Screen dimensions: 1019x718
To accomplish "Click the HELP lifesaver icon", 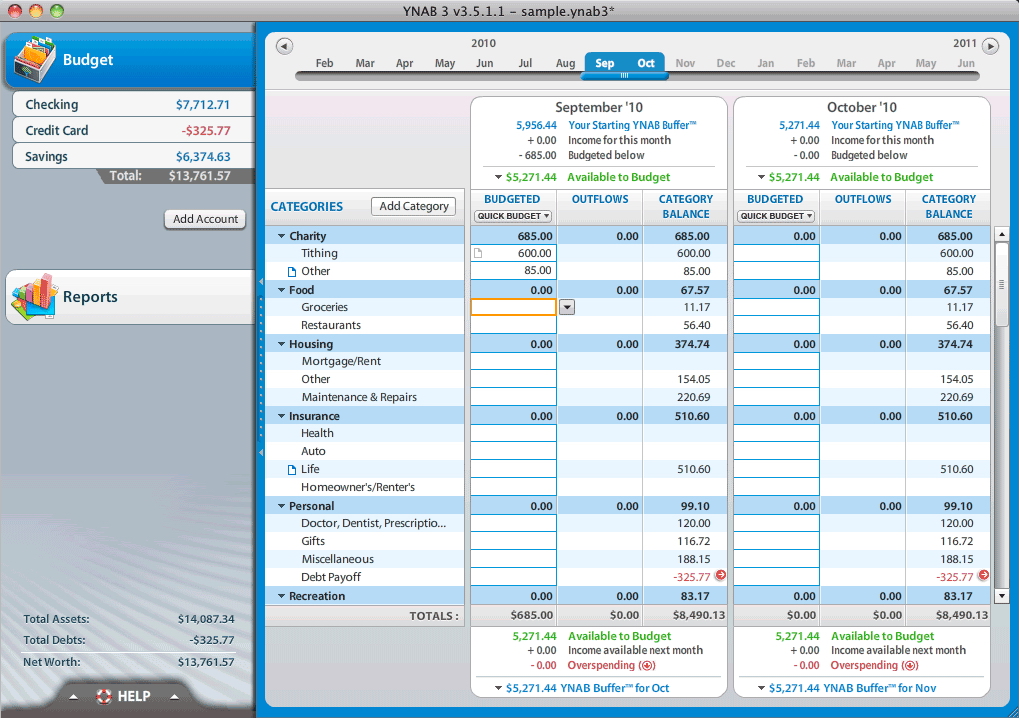I will (103, 696).
